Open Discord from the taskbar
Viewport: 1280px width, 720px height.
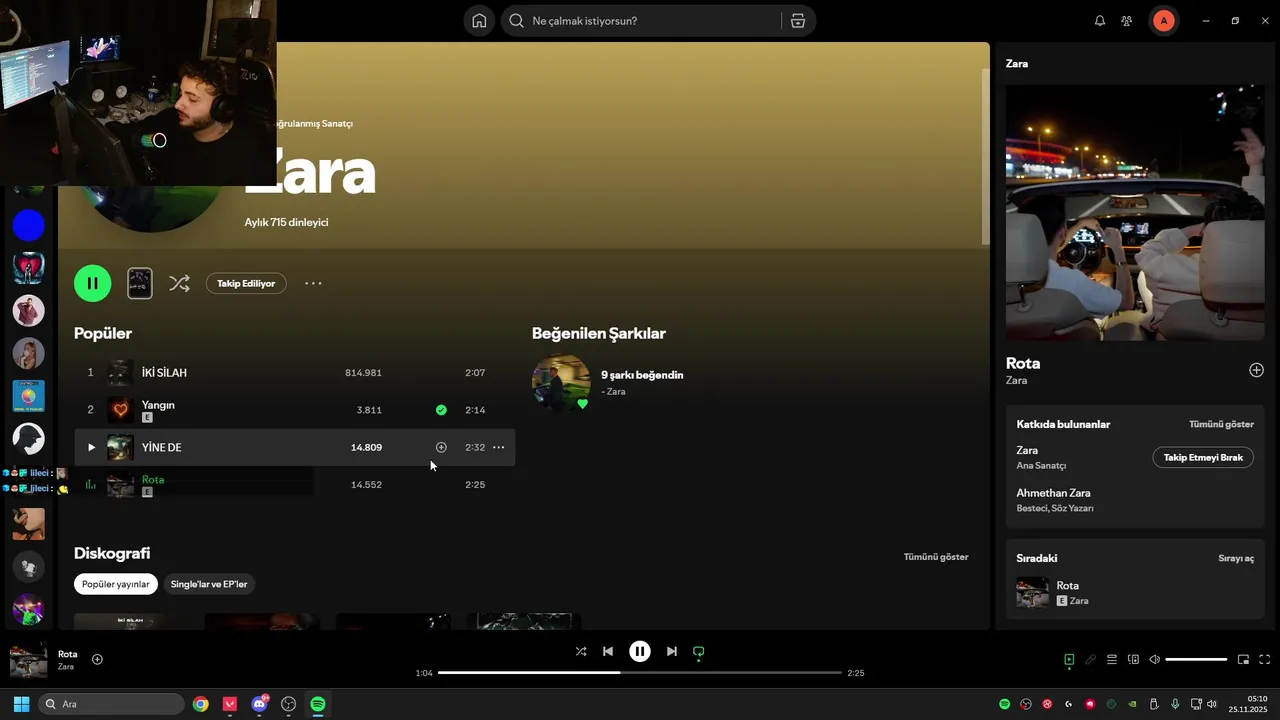pos(260,704)
